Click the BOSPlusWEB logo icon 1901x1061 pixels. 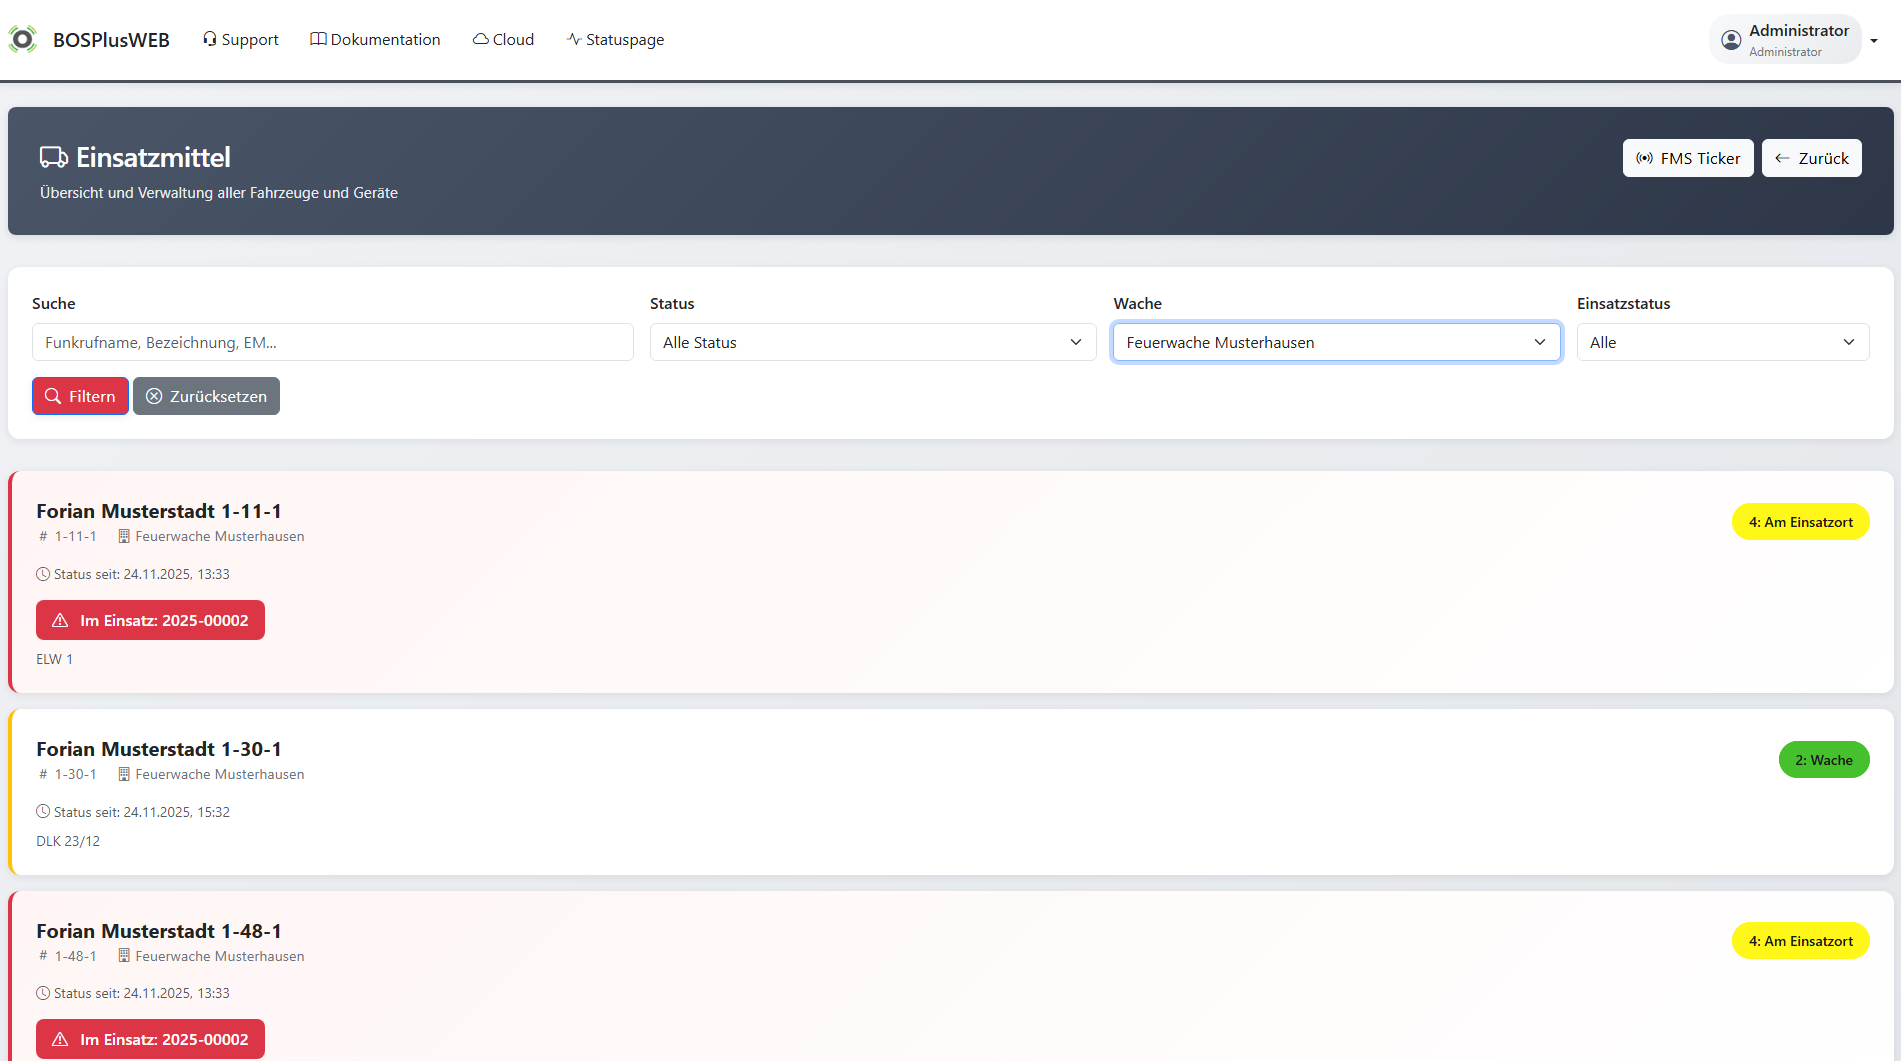coord(22,40)
